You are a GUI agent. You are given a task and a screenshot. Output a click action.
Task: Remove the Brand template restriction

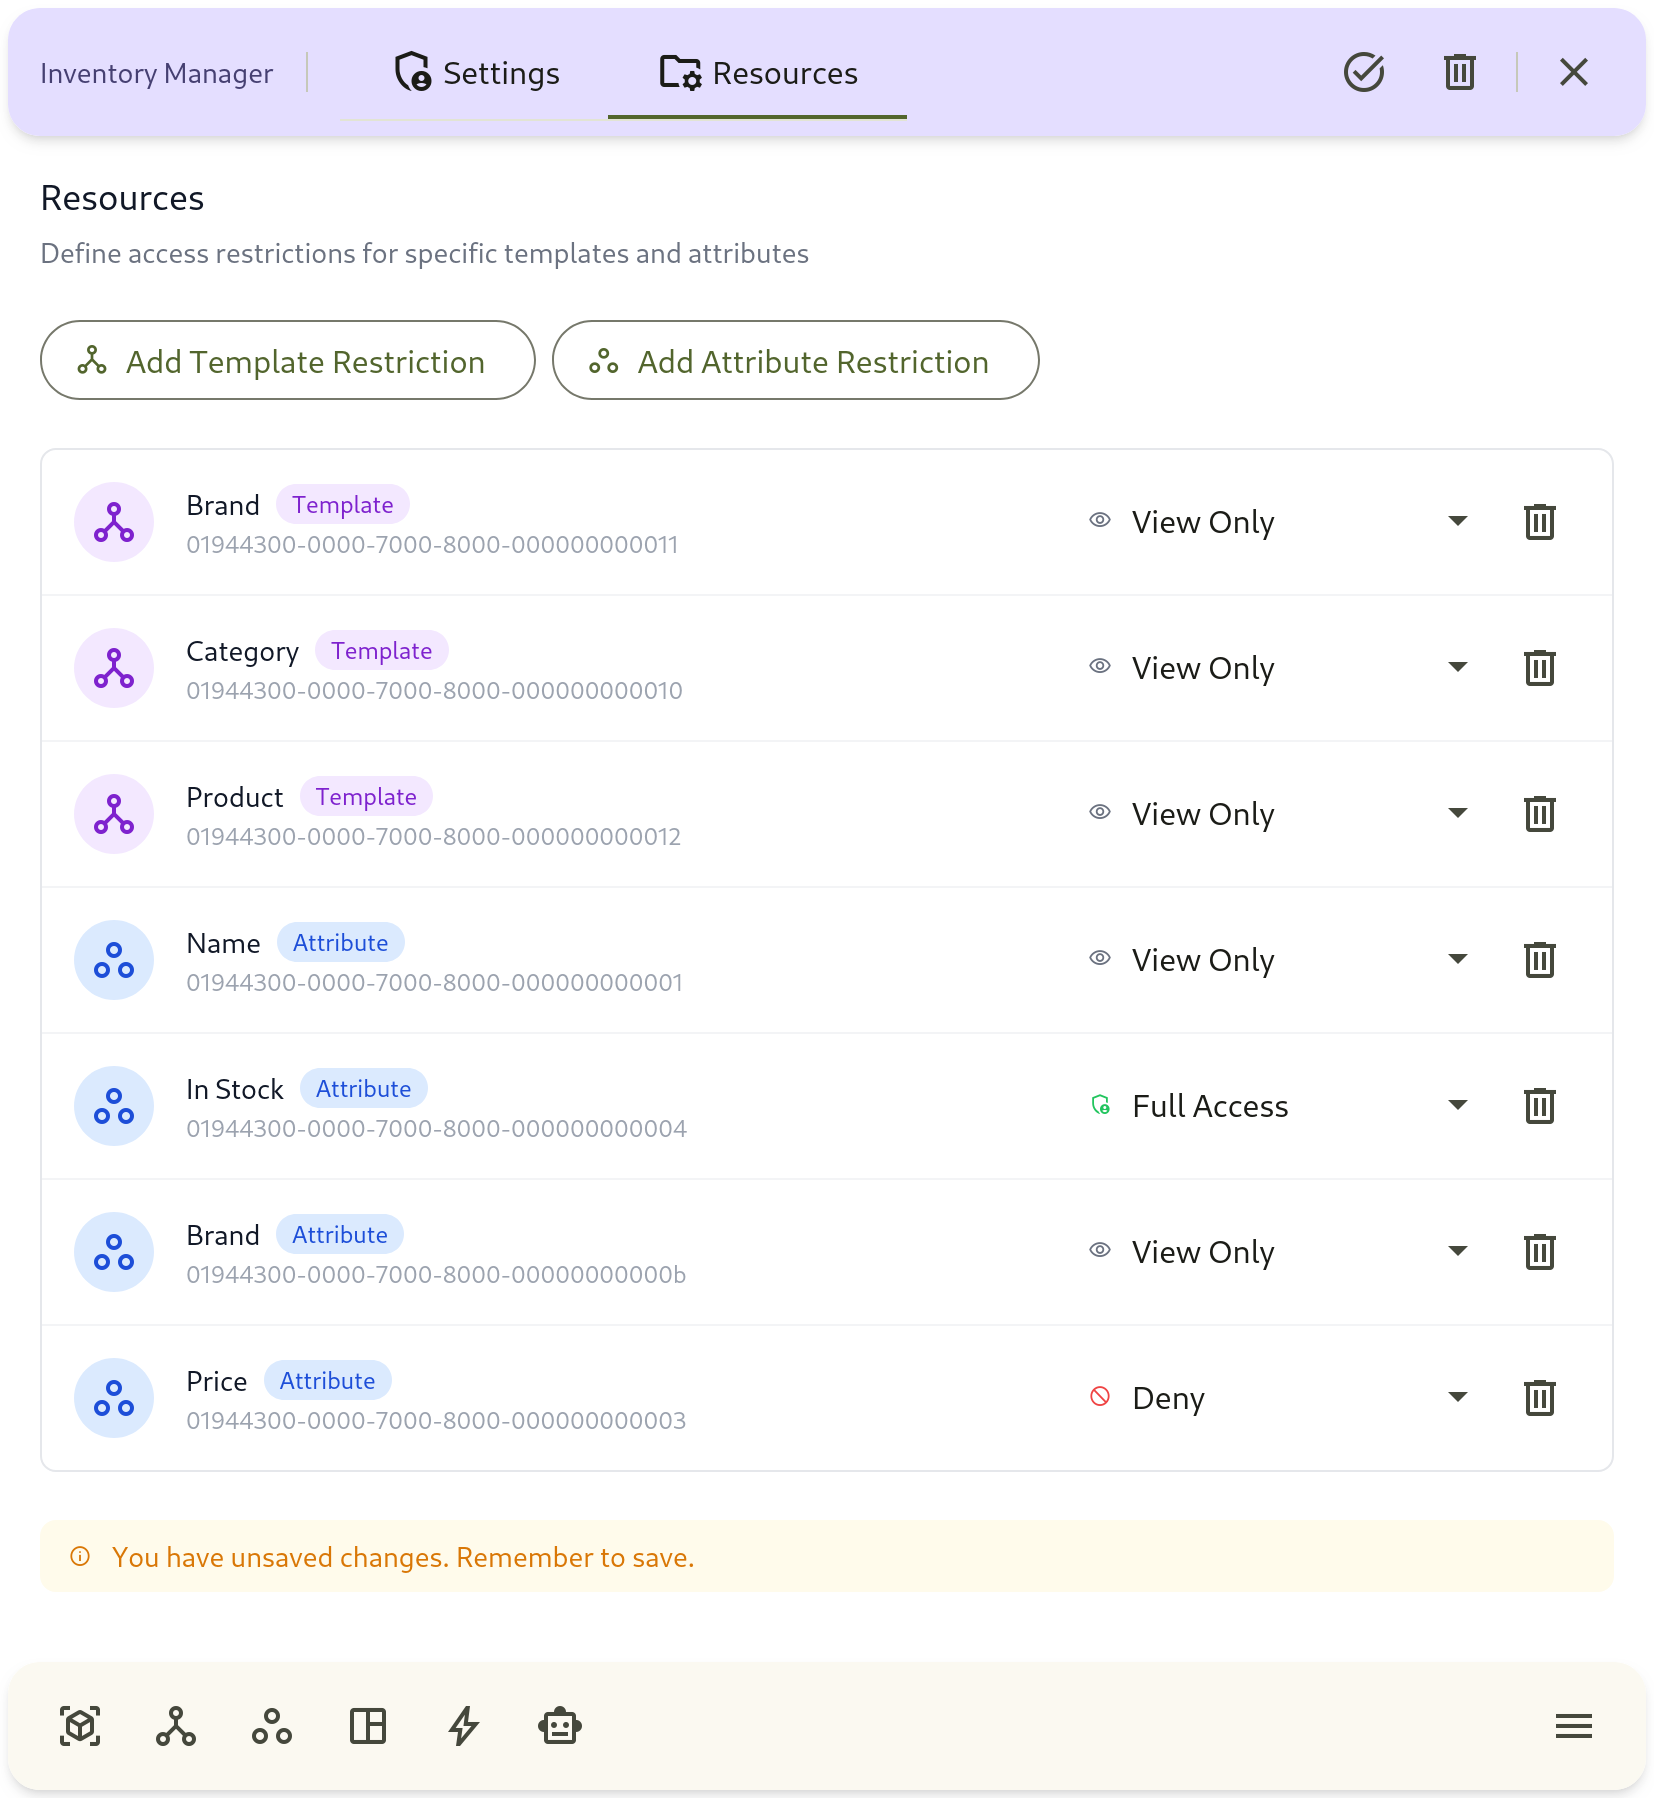tap(1538, 521)
